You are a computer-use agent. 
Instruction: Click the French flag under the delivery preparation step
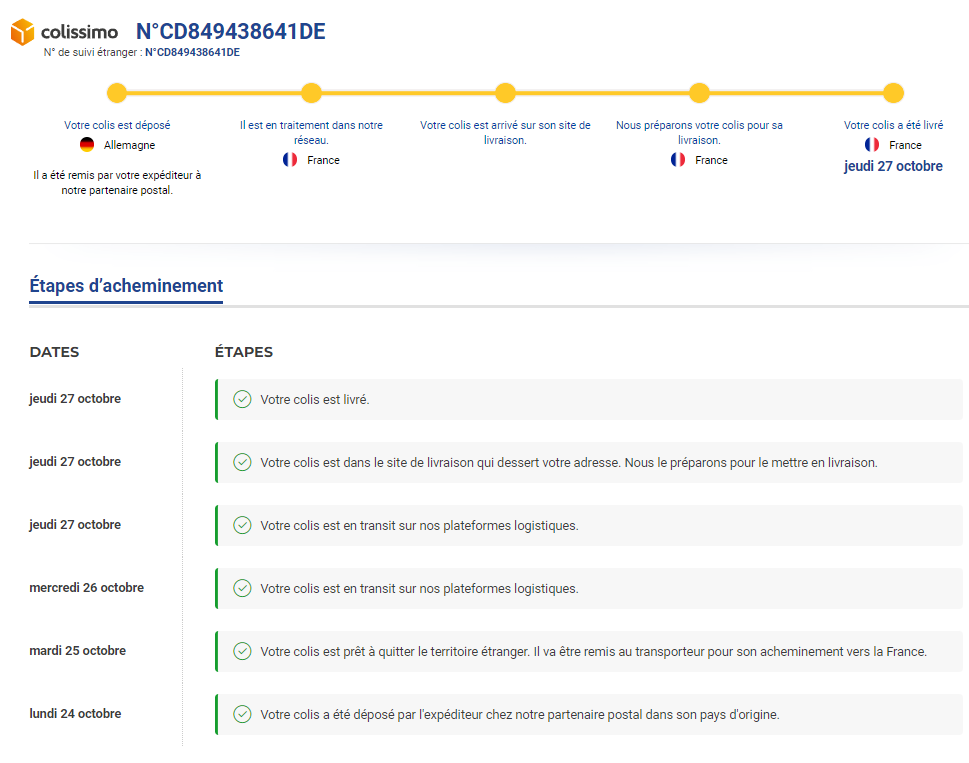coord(678,160)
